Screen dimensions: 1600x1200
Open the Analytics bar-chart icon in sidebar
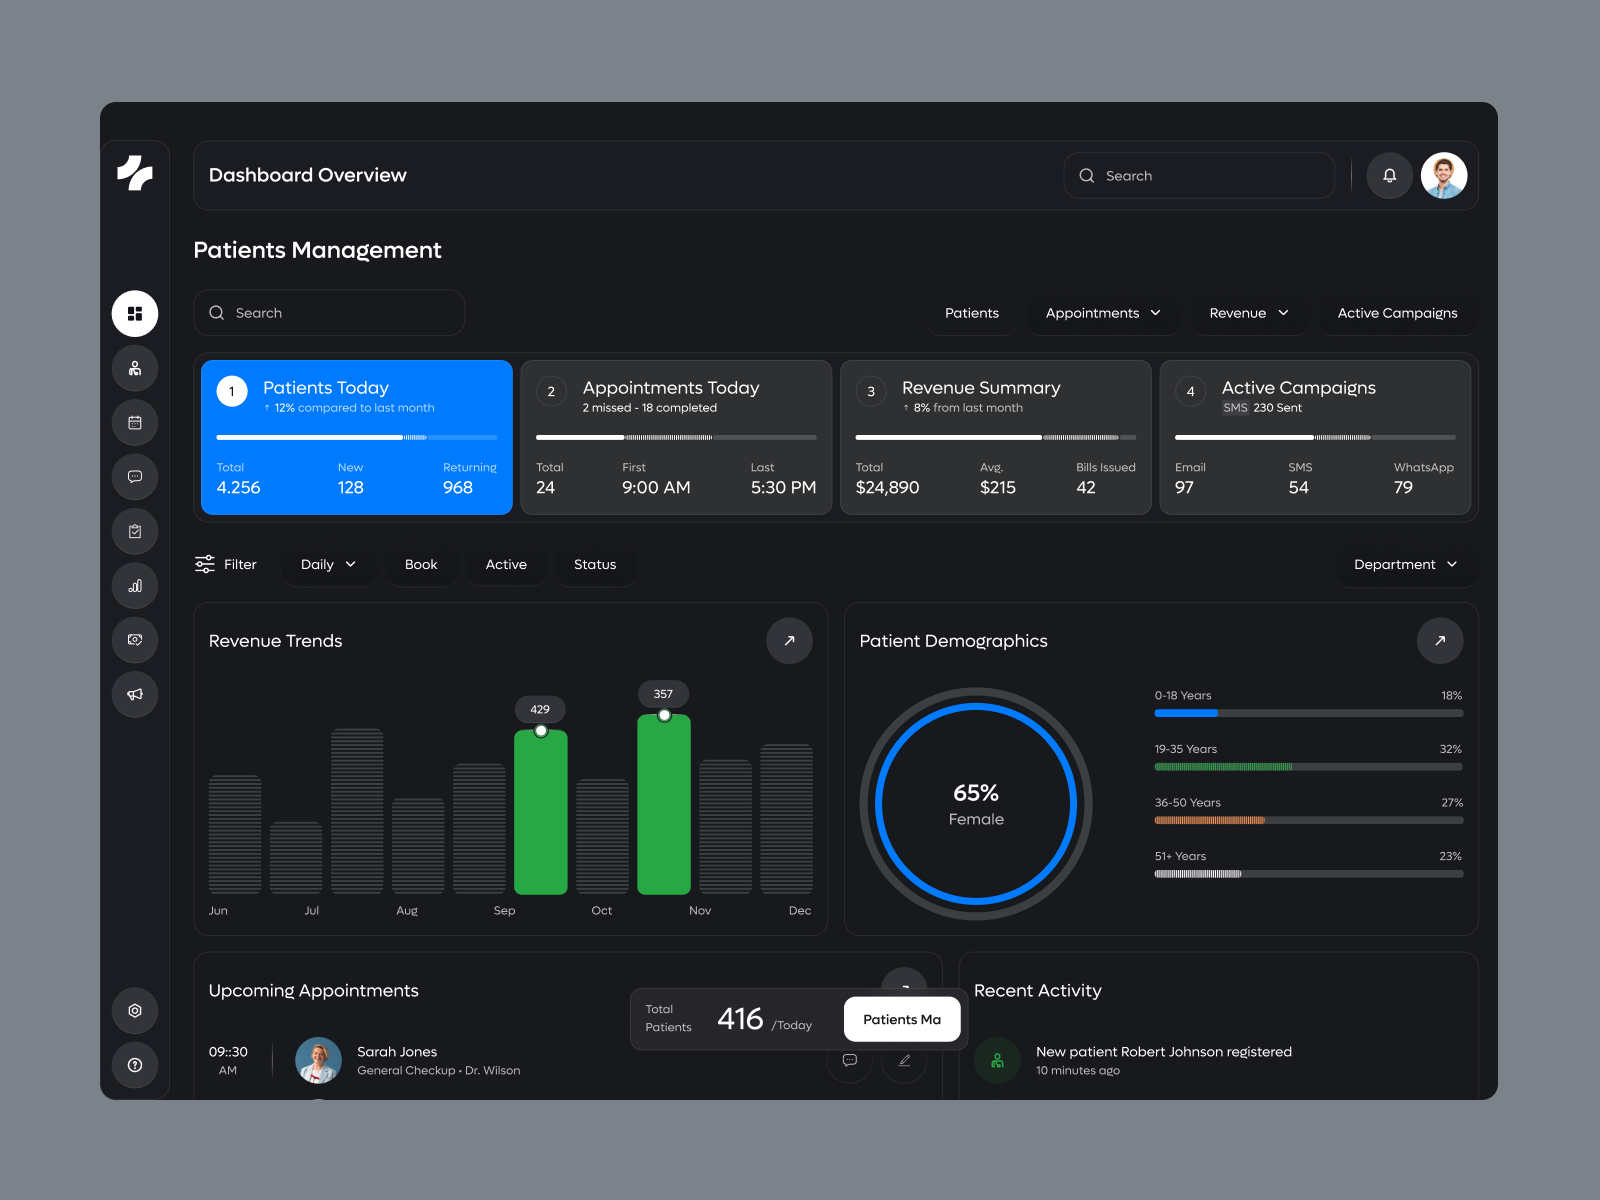(x=135, y=586)
